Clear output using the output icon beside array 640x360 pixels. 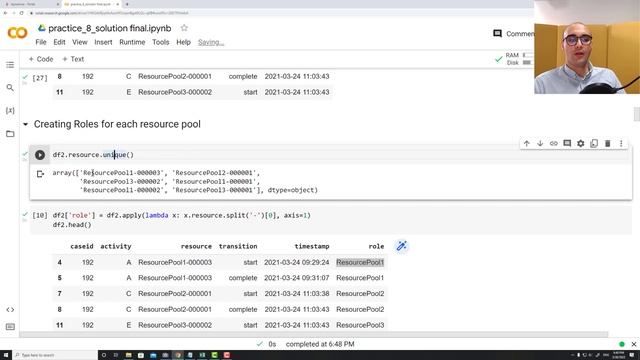point(40,174)
